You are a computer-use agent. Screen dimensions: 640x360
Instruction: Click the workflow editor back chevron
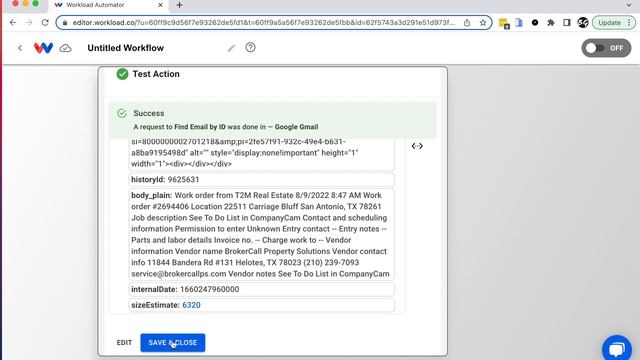[20, 48]
